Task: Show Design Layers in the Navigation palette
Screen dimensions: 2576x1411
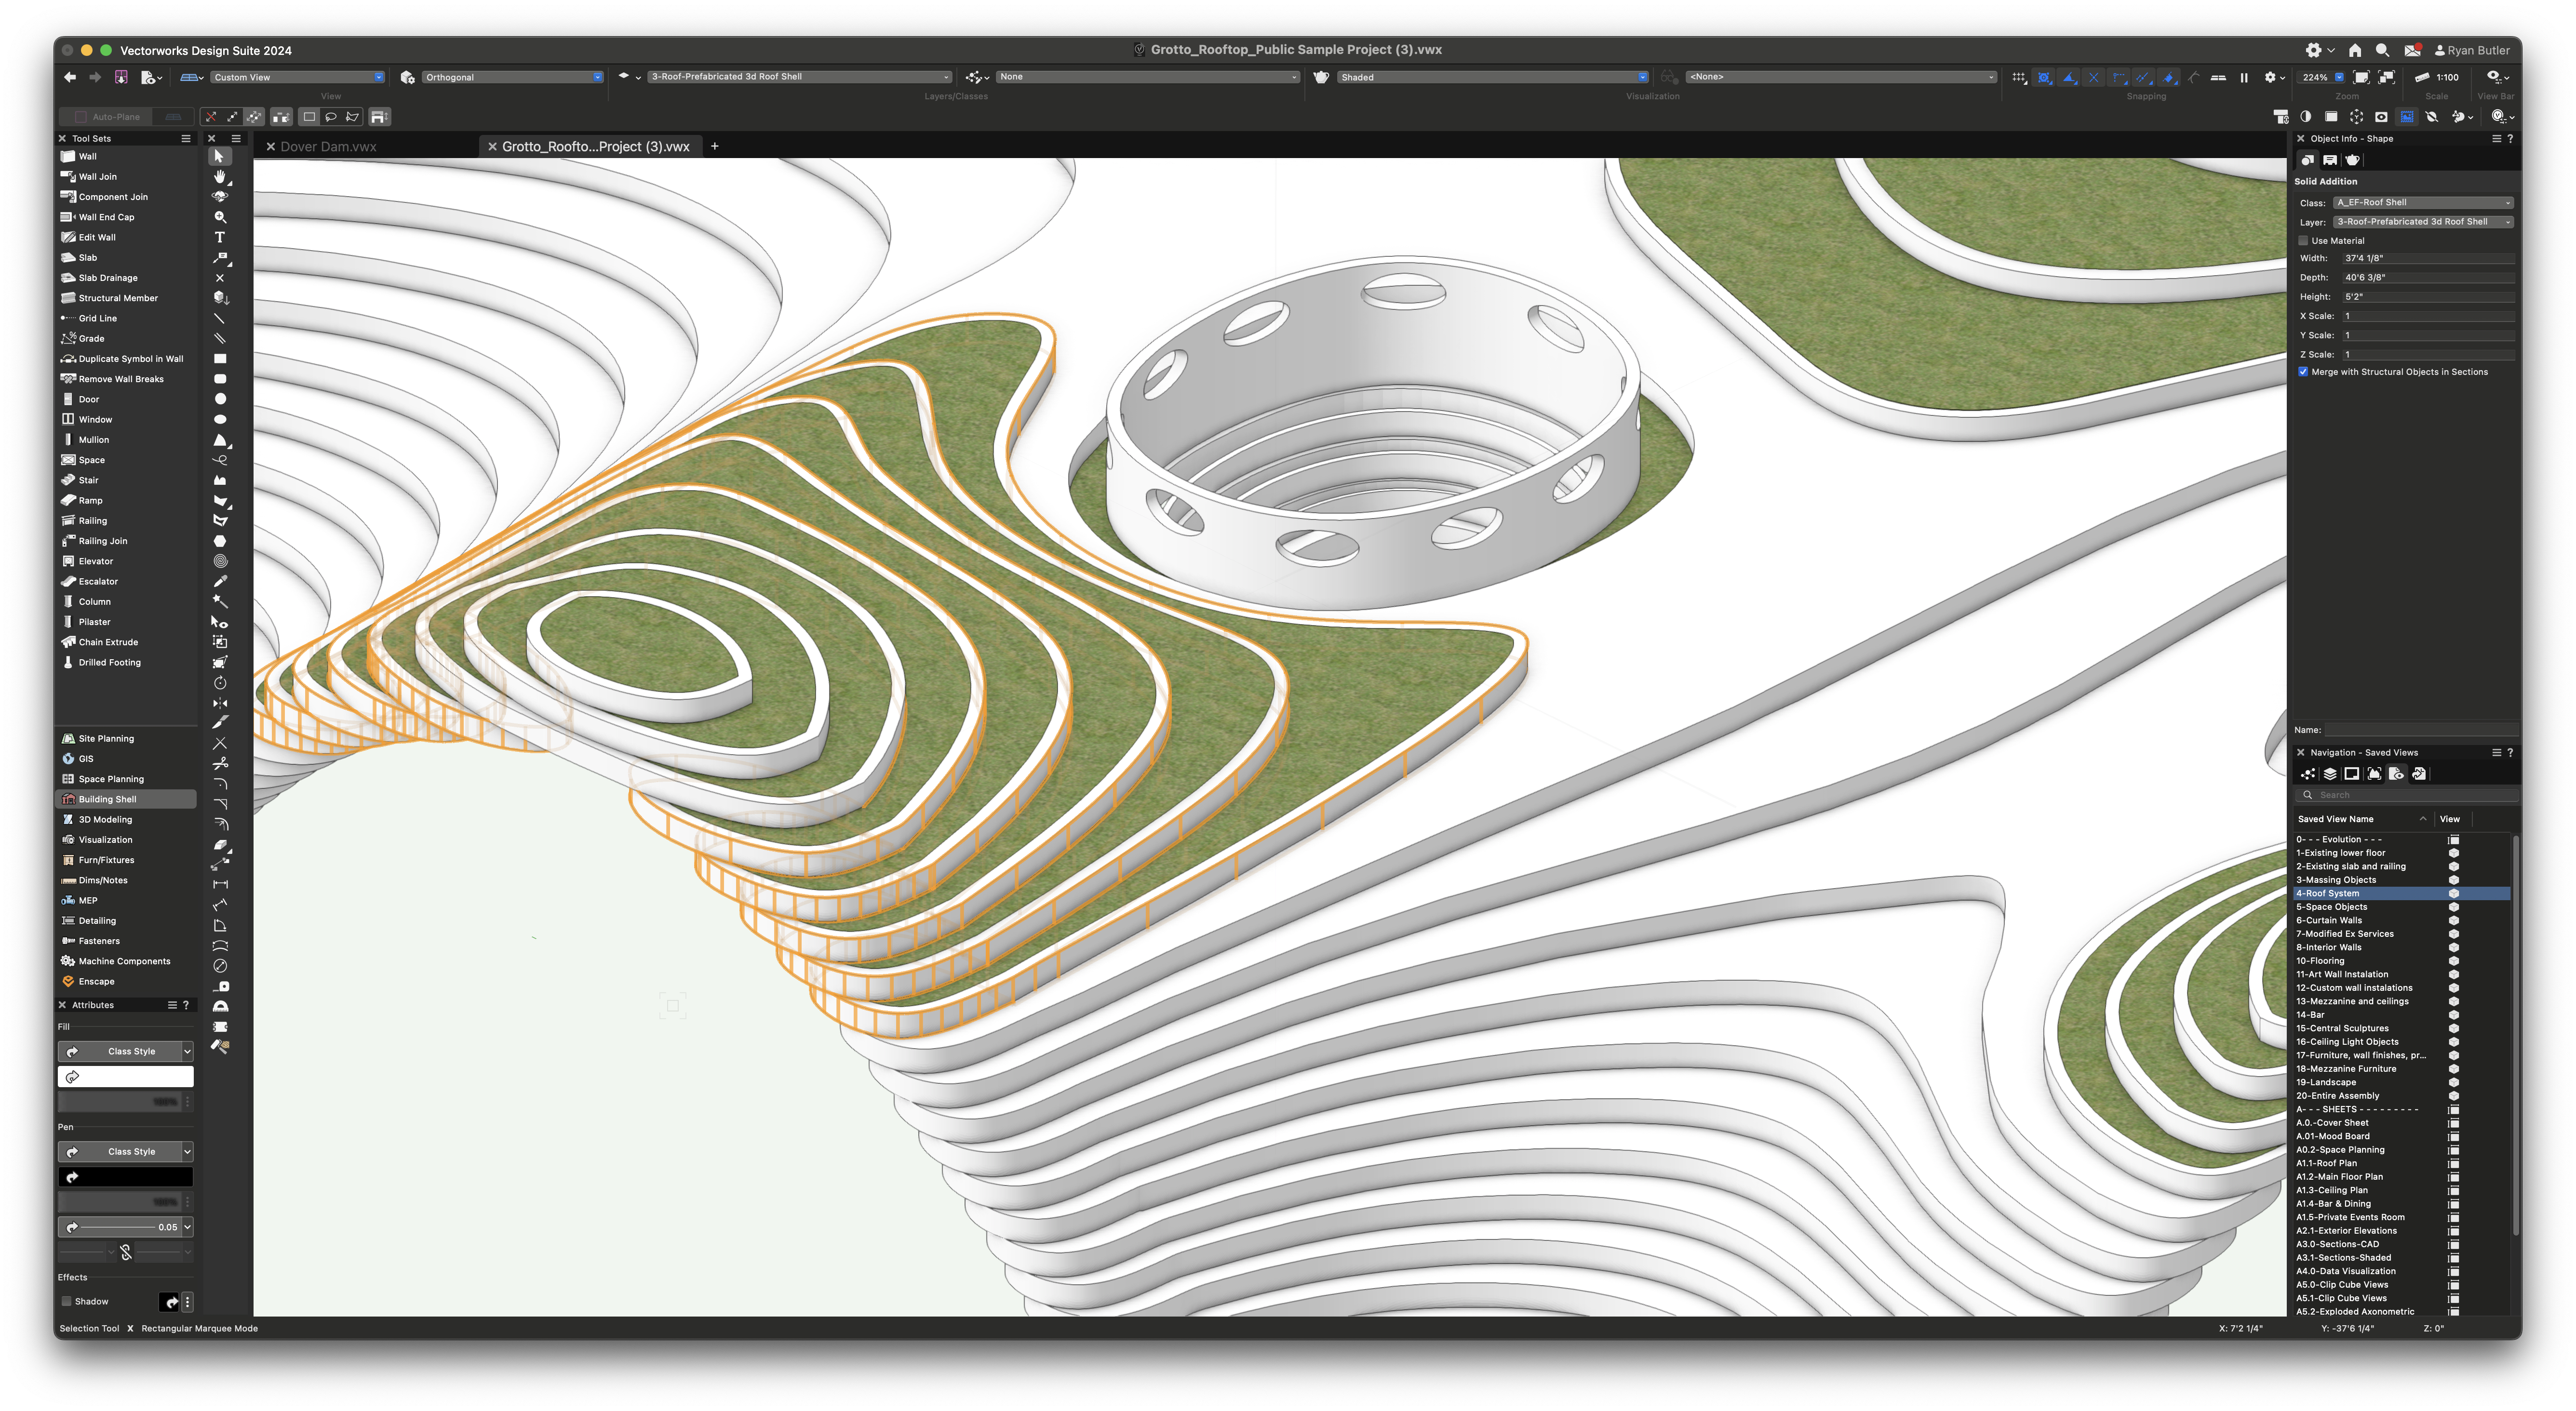Action: [2330, 773]
